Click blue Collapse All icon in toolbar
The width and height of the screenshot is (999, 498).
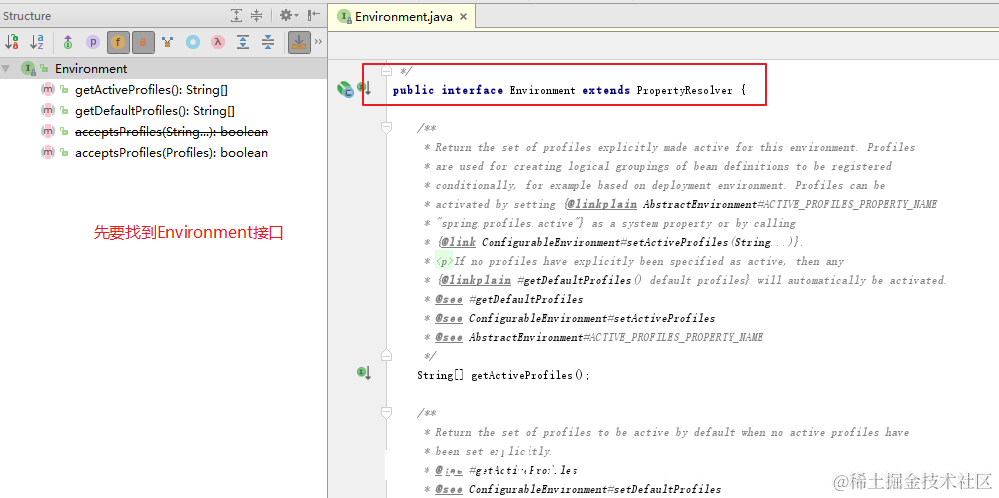click(268, 43)
